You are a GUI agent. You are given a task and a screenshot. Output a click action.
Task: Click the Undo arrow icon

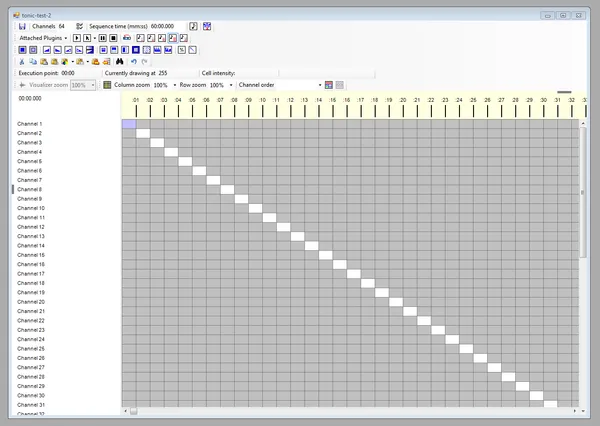(133, 61)
